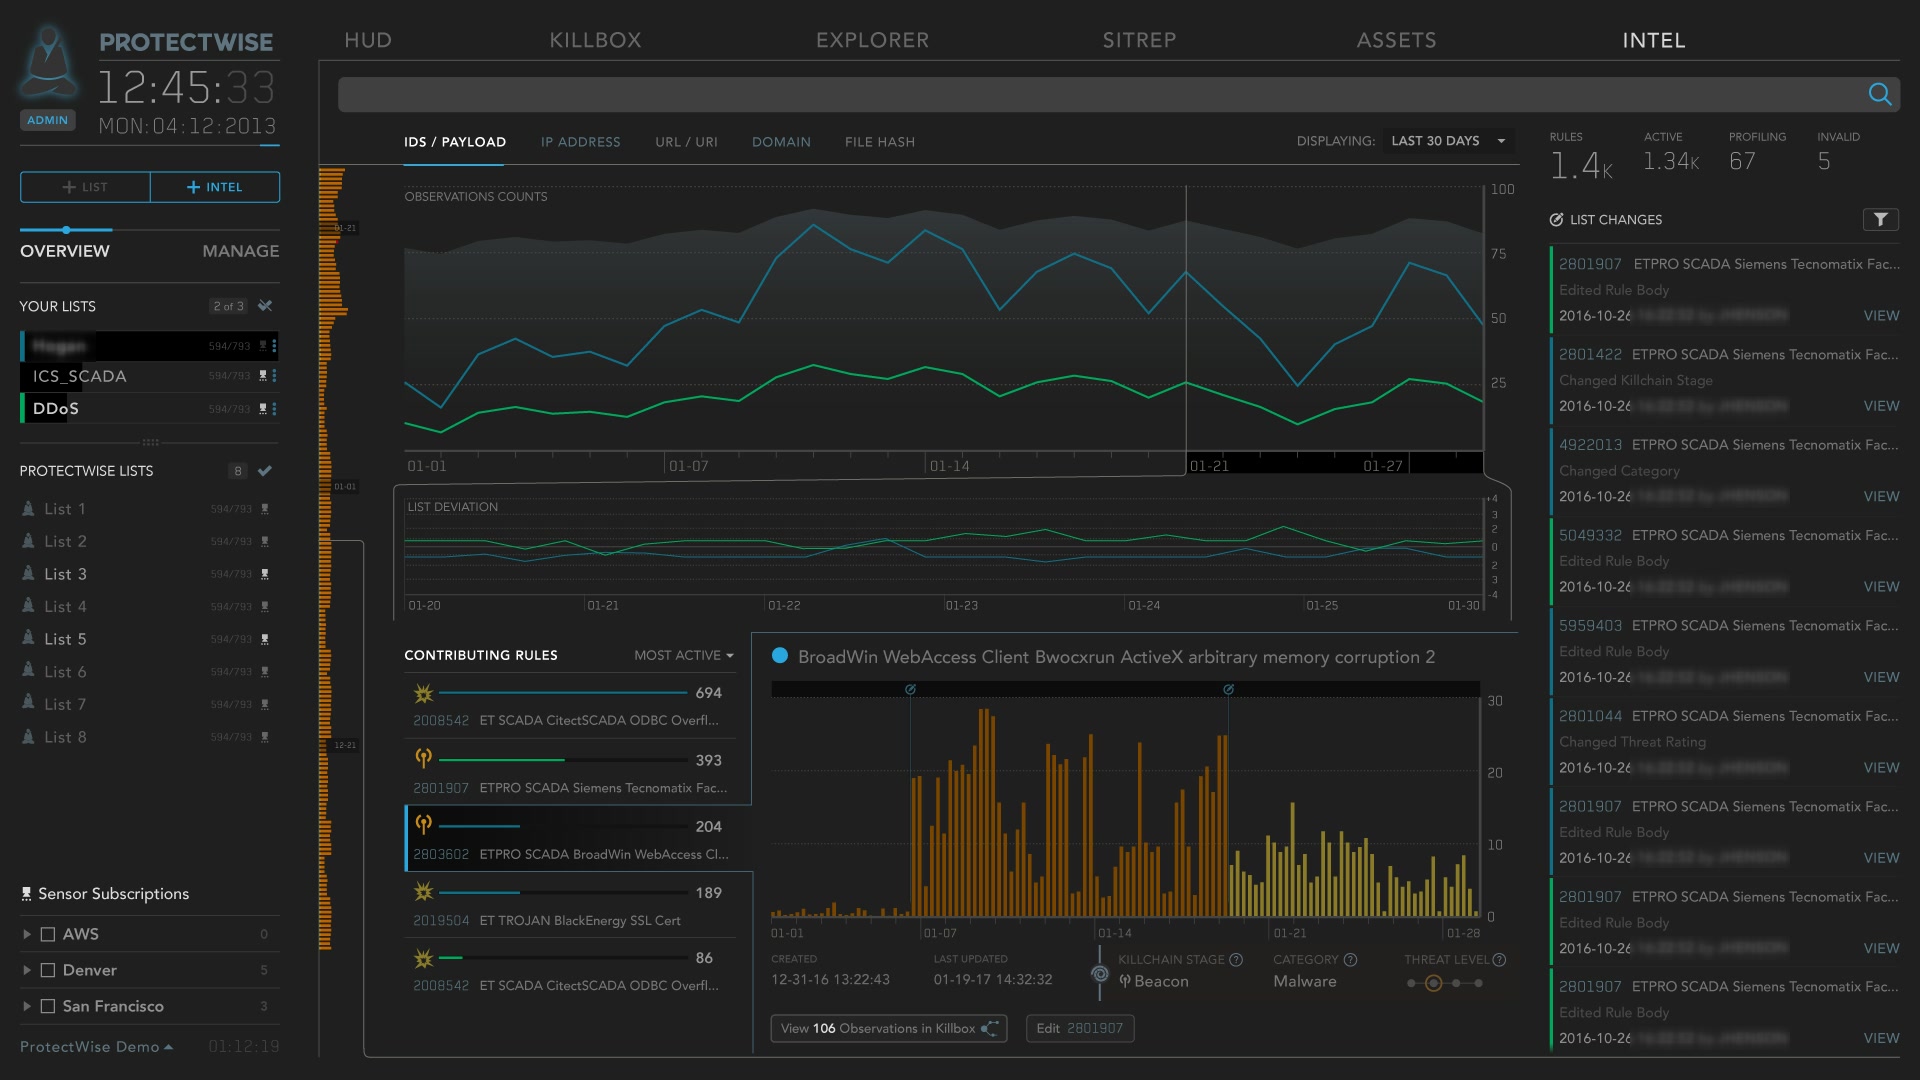Switch to the FILE HASH tab
1920x1080 pixels.
(x=879, y=142)
